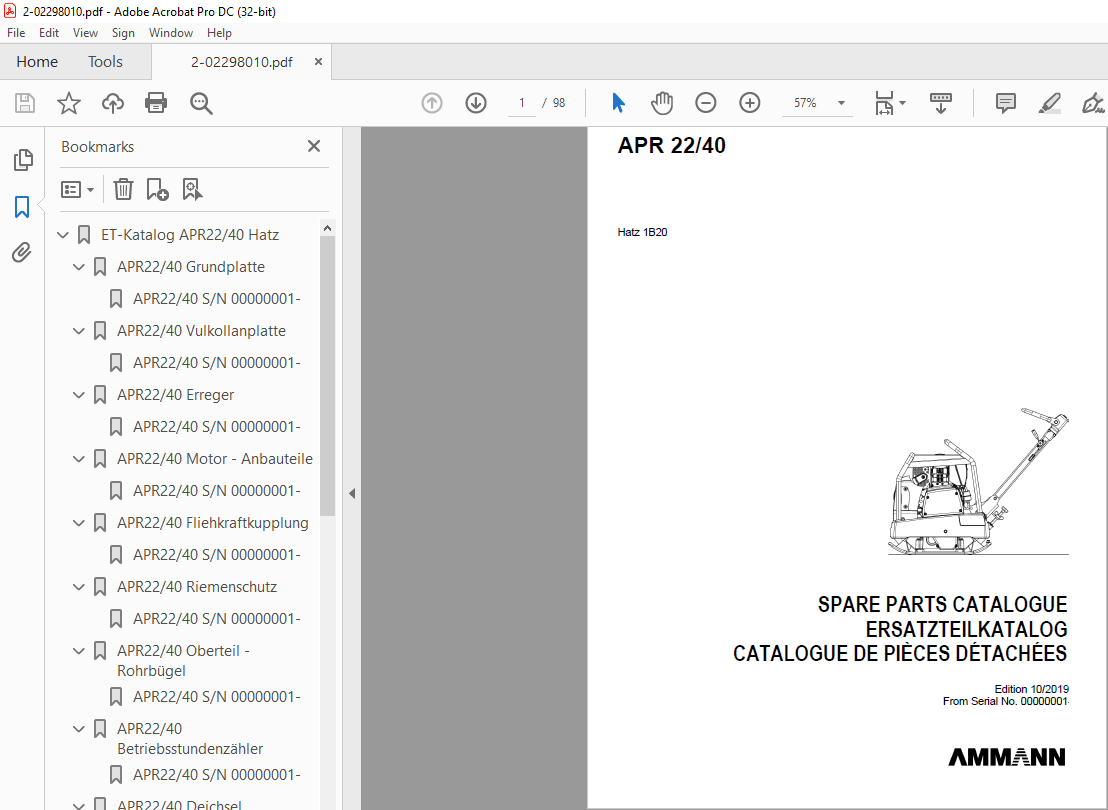This screenshot has width=1108, height=810.
Task: Go to APR22/40 Riemenschutz bookmark
Action: pos(196,587)
